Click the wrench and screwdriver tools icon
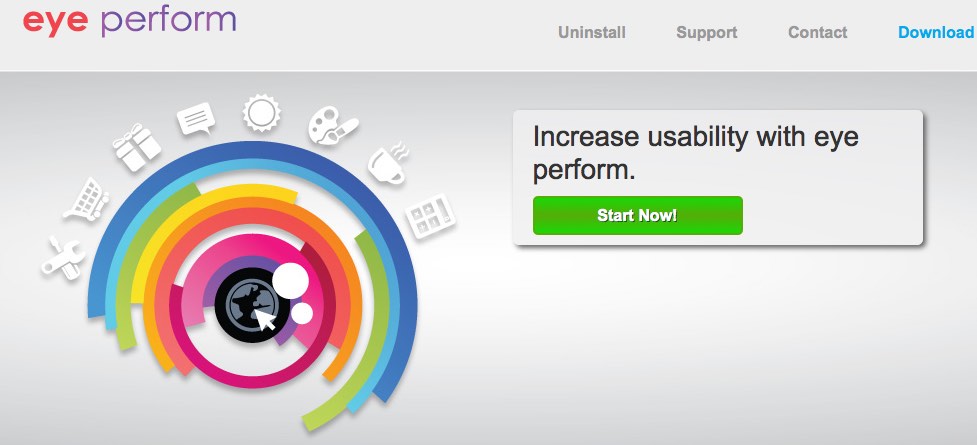The width and height of the screenshot is (977, 445). coord(63,257)
